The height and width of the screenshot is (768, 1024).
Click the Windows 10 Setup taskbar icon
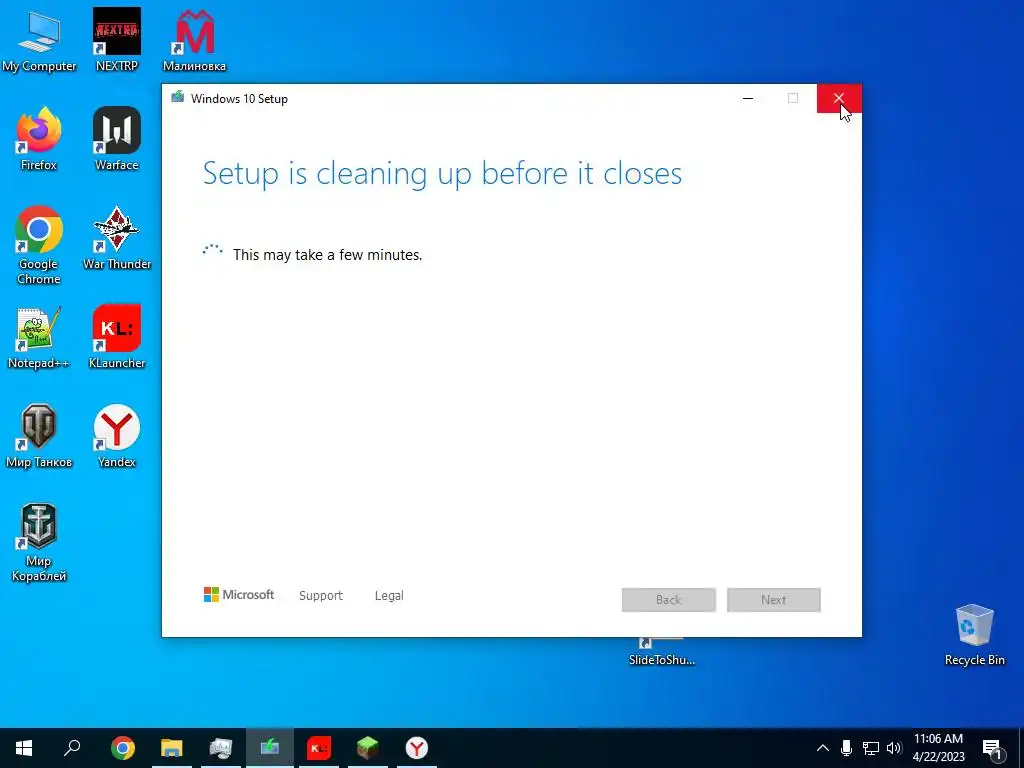[270, 748]
